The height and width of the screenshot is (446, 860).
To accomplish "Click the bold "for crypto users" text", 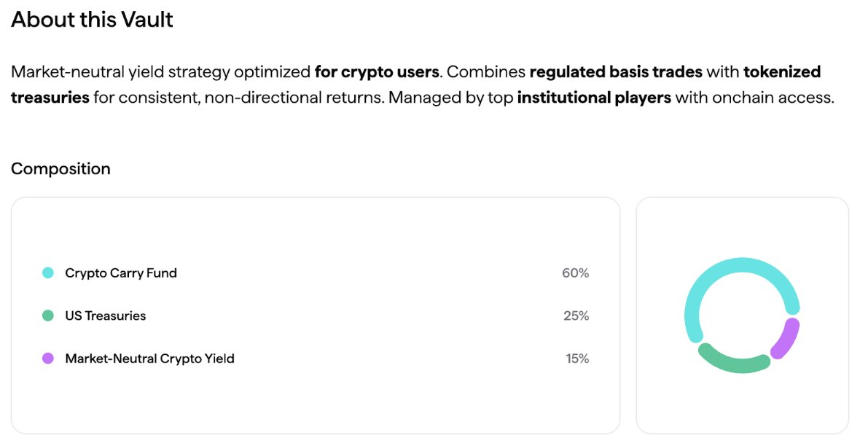I will (378, 72).
